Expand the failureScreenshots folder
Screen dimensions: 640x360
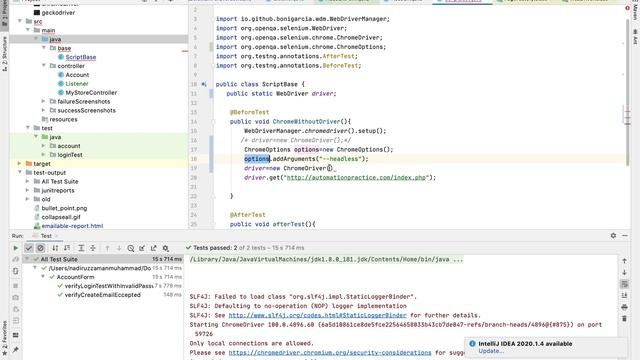[44, 101]
